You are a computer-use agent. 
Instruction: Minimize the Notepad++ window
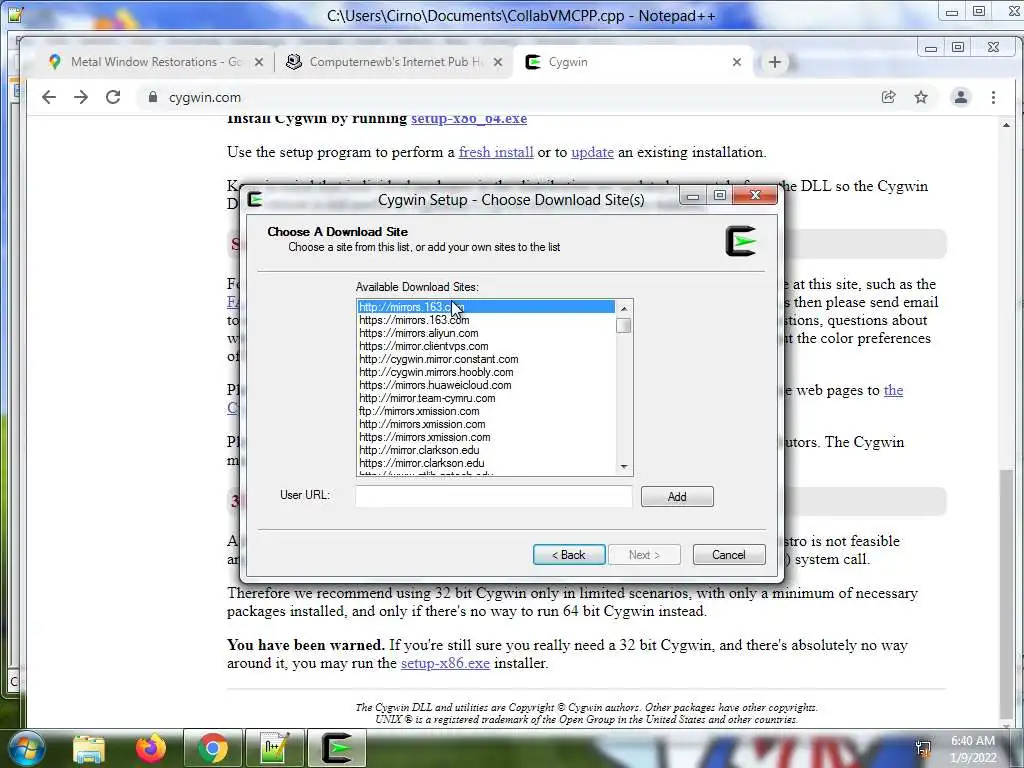(952, 12)
